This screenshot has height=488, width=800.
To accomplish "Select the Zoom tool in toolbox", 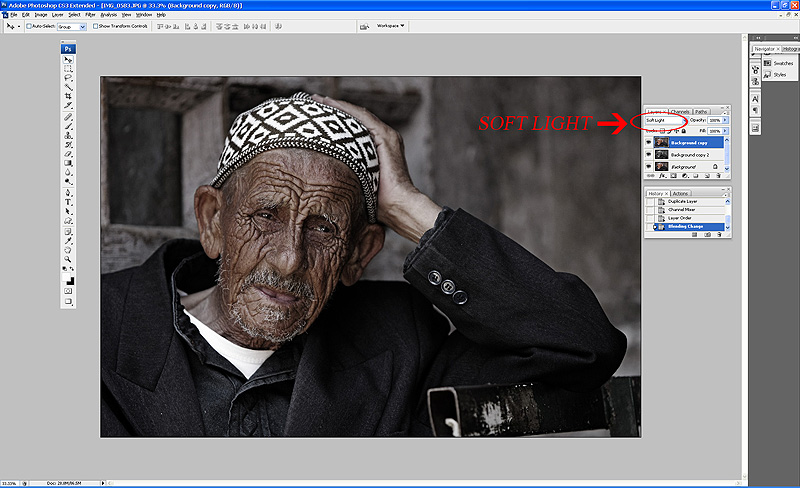I will click(68, 257).
